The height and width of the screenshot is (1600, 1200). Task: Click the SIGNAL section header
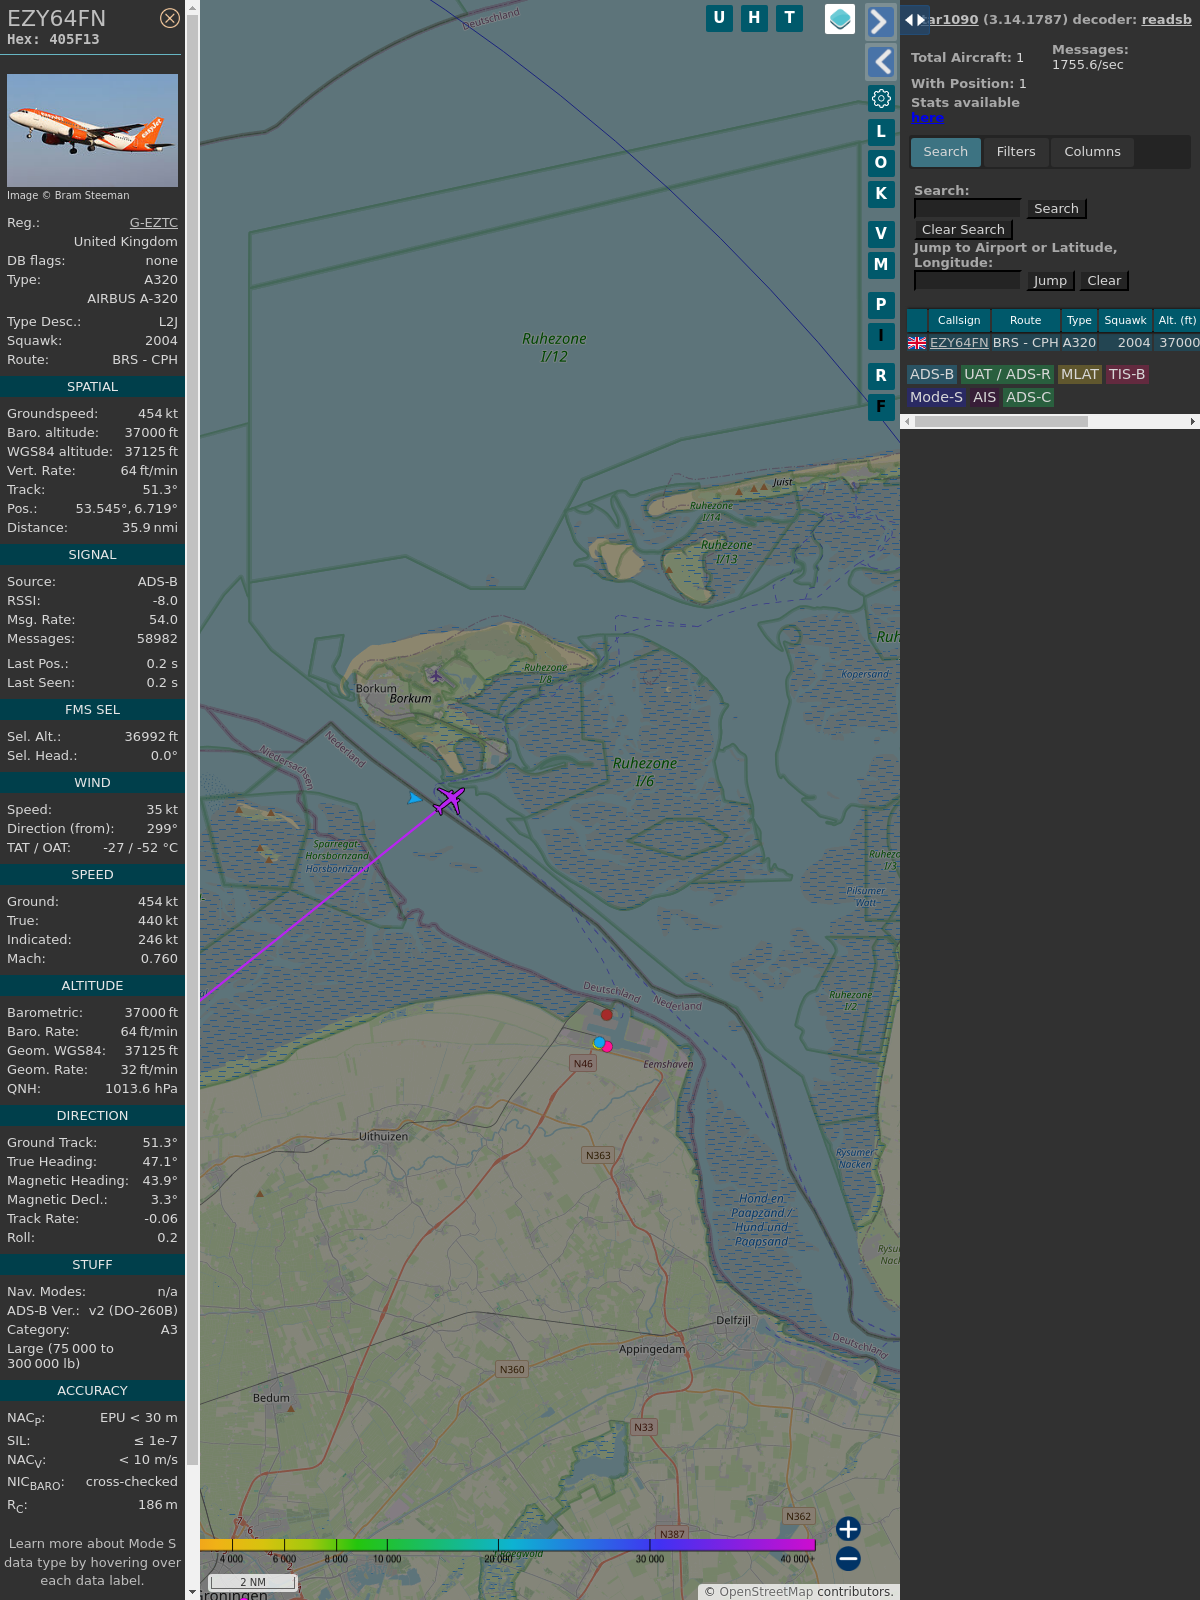tap(92, 554)
